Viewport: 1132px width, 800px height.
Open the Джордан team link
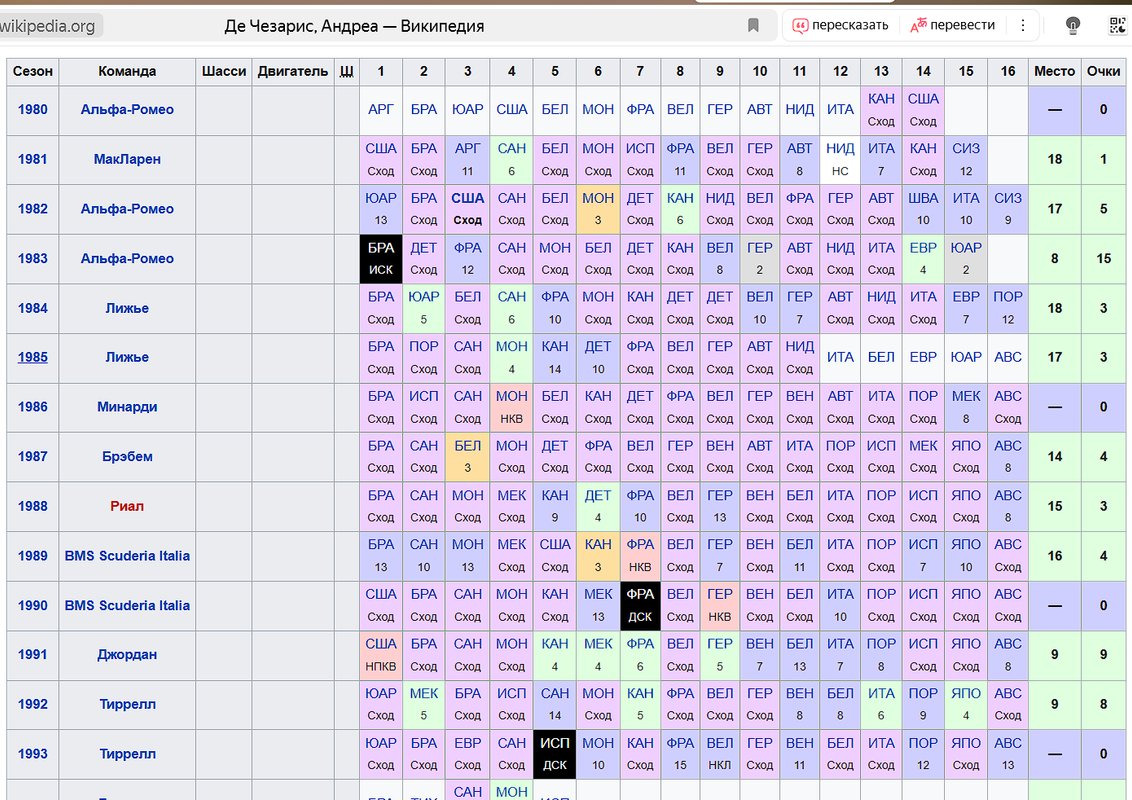coord(127,655)
